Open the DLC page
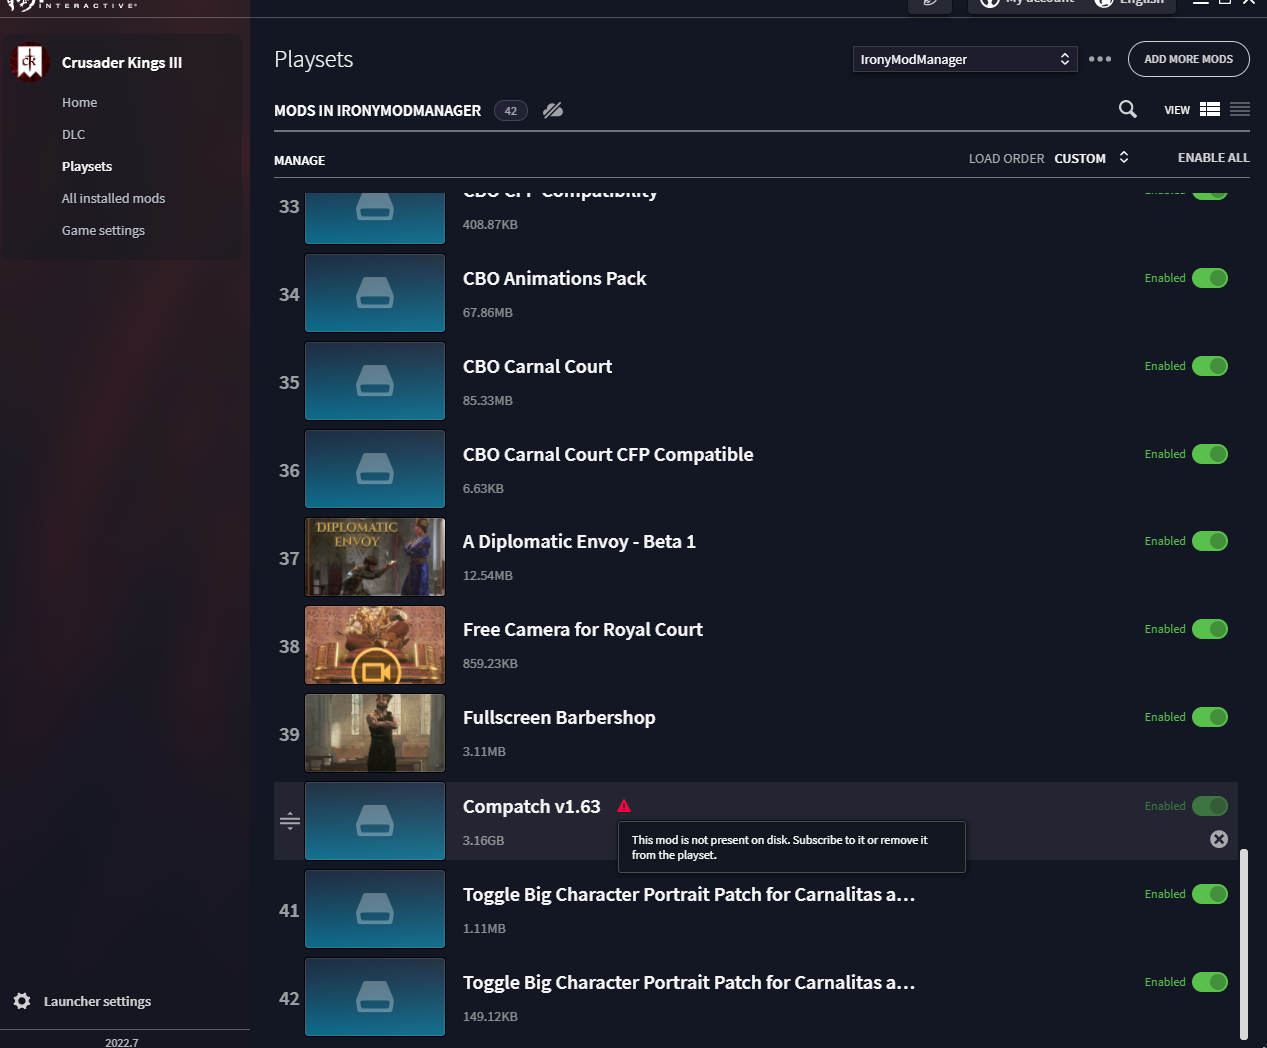This screenshot has width=1267, height=1048. [x=73, y=134]
